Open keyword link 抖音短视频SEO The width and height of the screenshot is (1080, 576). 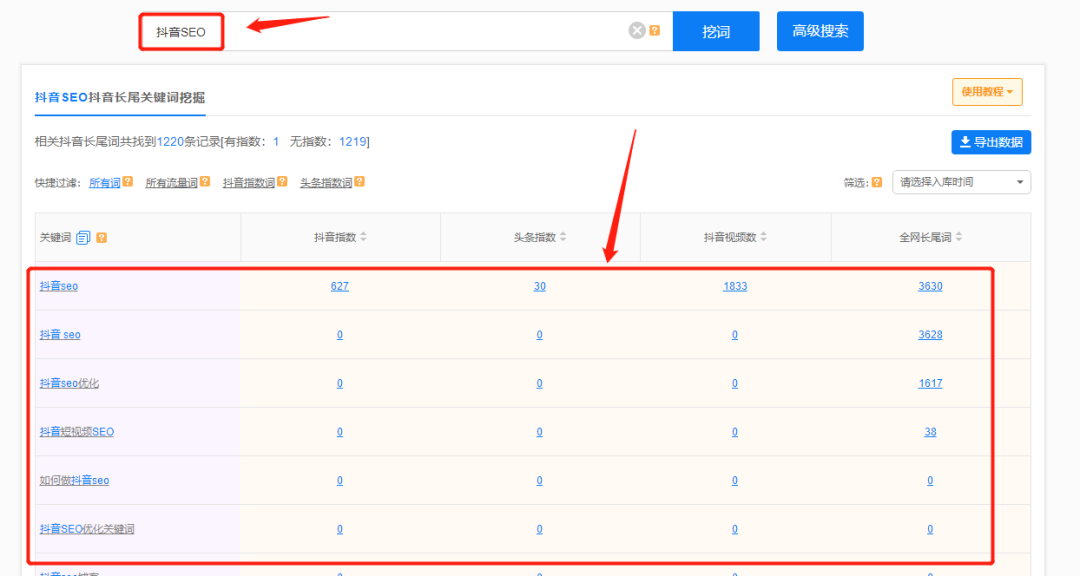[x=76, y=431]
